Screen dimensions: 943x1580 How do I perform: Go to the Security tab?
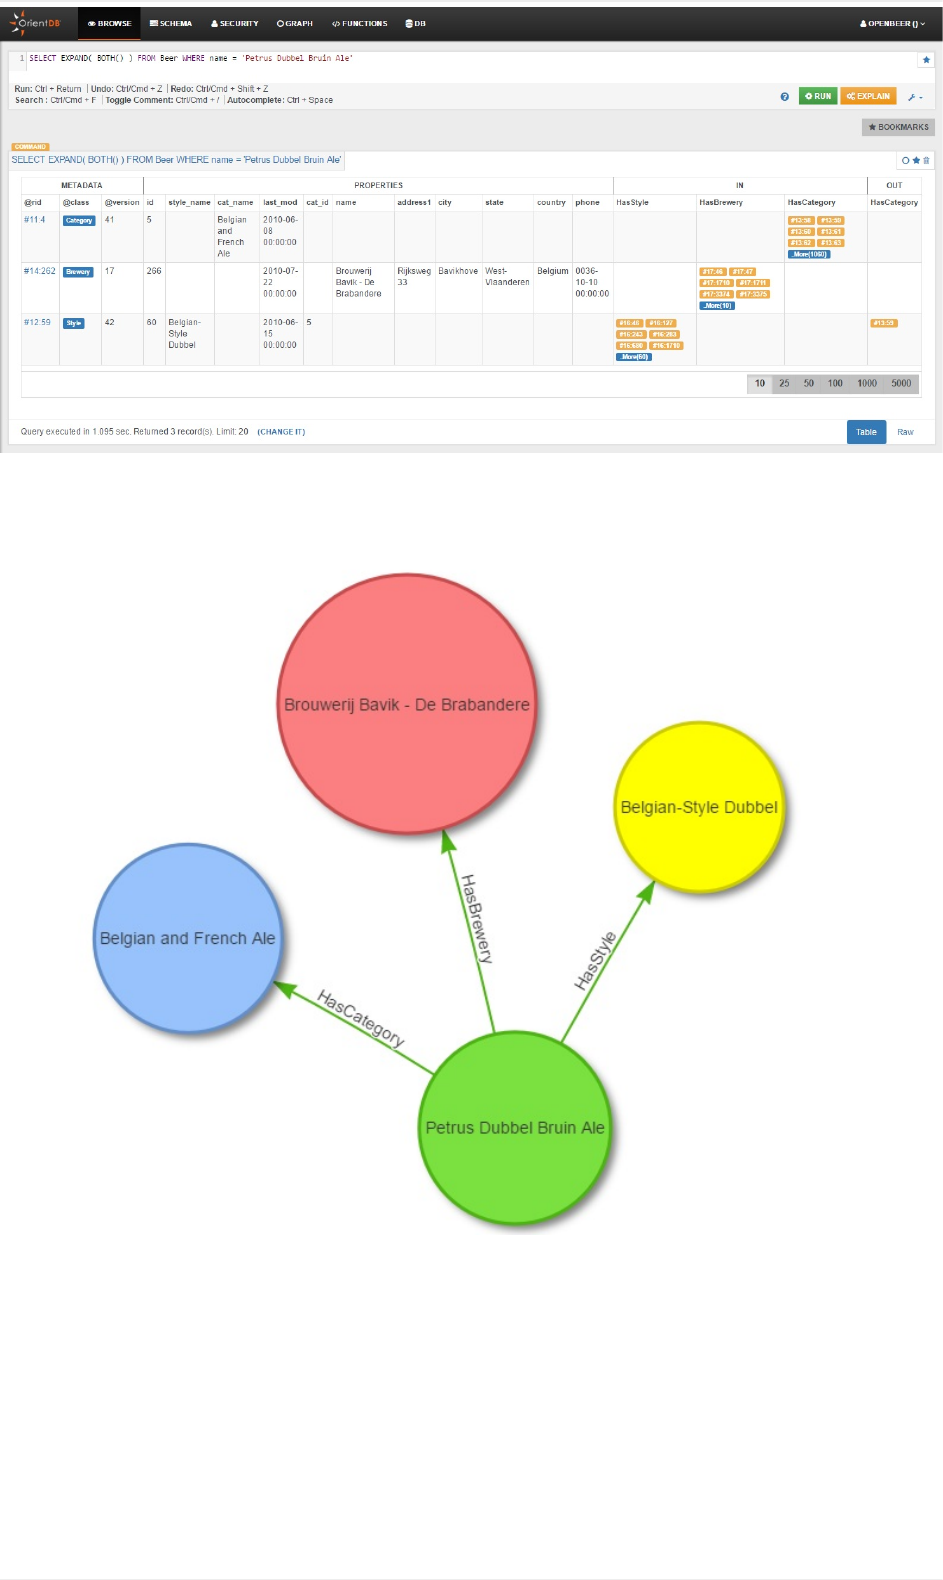tap(235, 23)
